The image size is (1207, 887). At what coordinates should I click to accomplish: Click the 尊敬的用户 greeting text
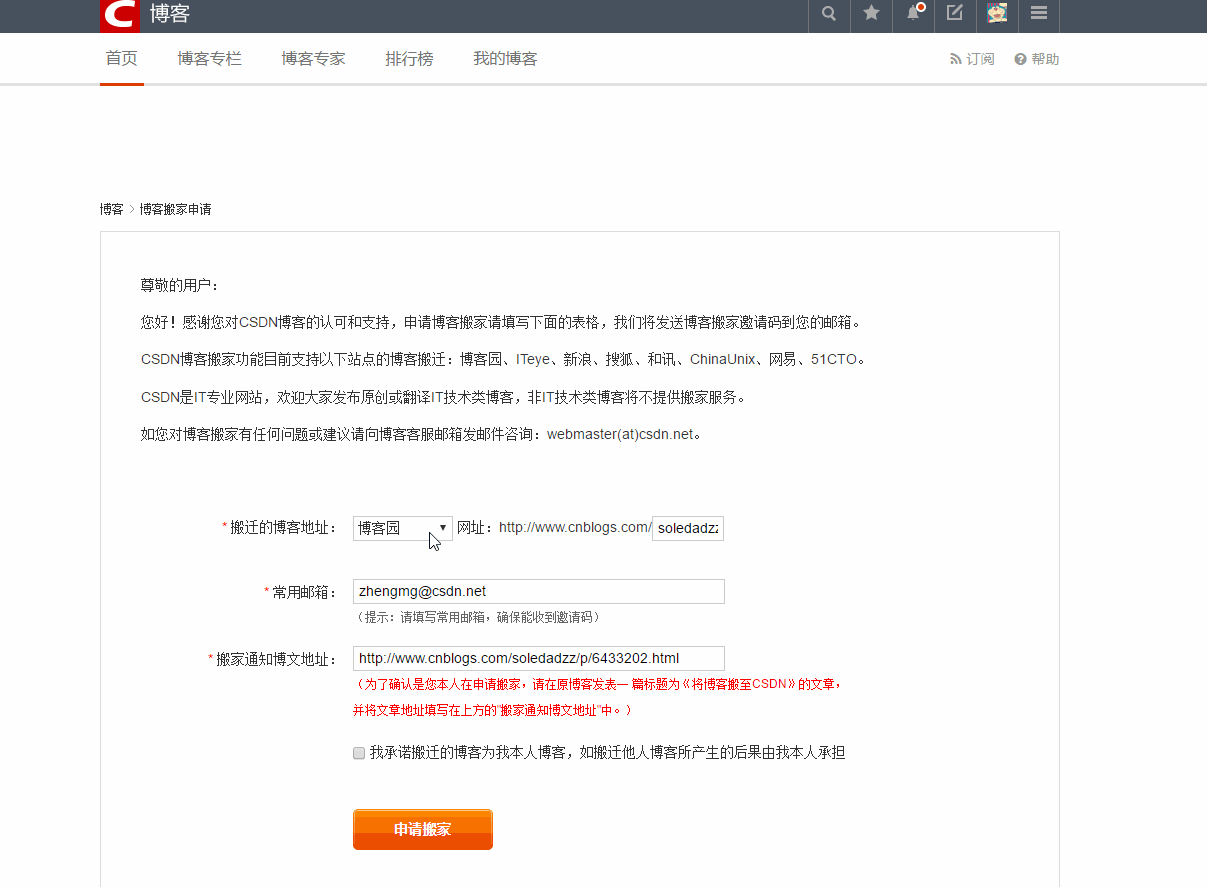coord(179,285)
